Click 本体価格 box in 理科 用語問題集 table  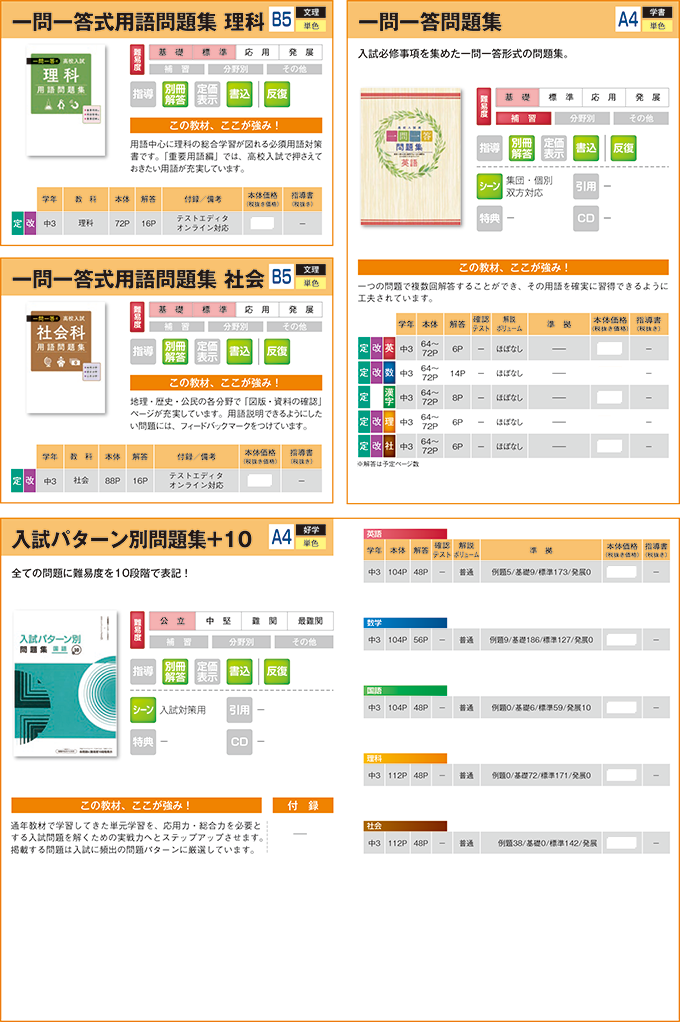261,222
